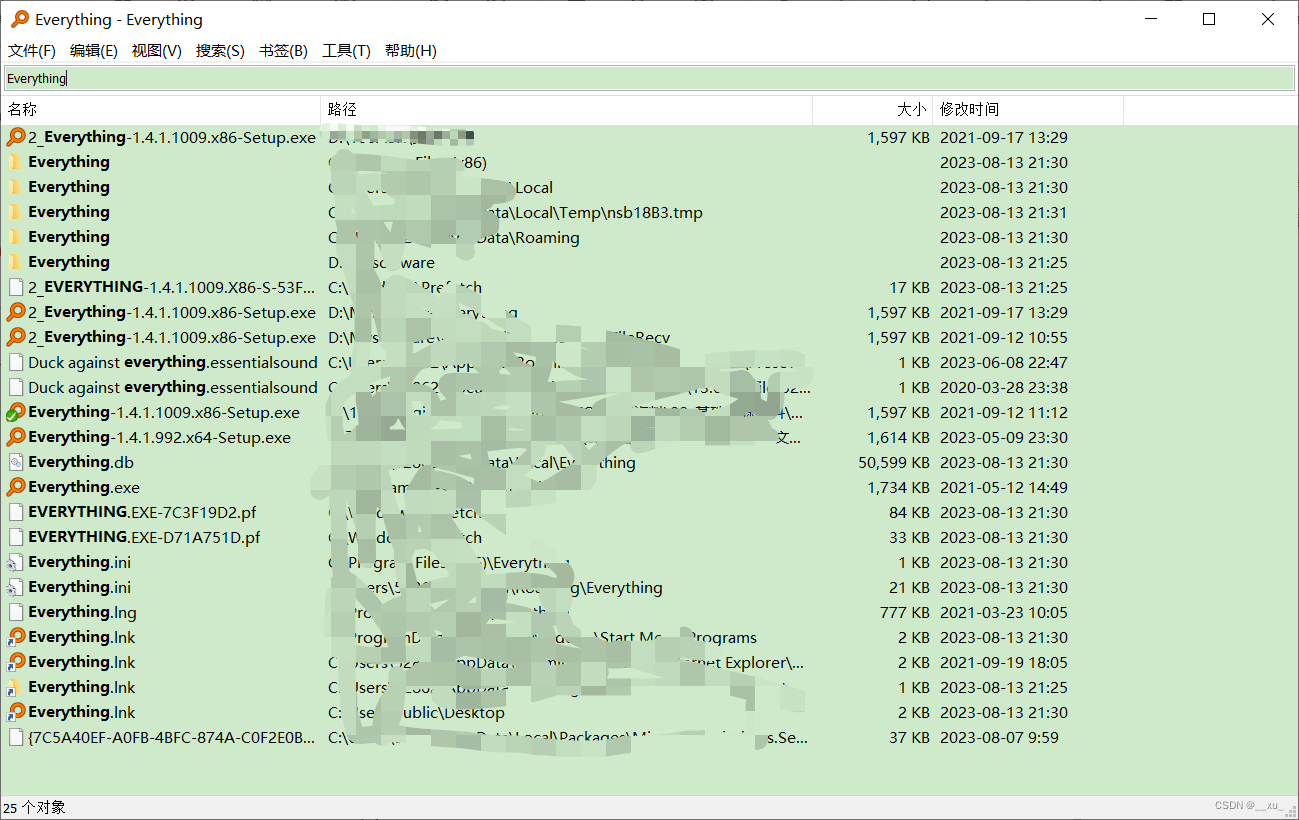This screenshot has height=820, width=1299.
Task: Click the path ending in Public\Desktop
Action: [416, 712]
